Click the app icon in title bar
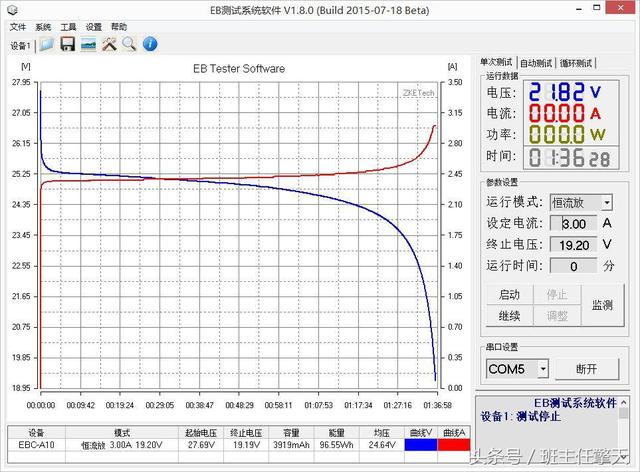Screen dimensions: 640x472 pos(13,10)
